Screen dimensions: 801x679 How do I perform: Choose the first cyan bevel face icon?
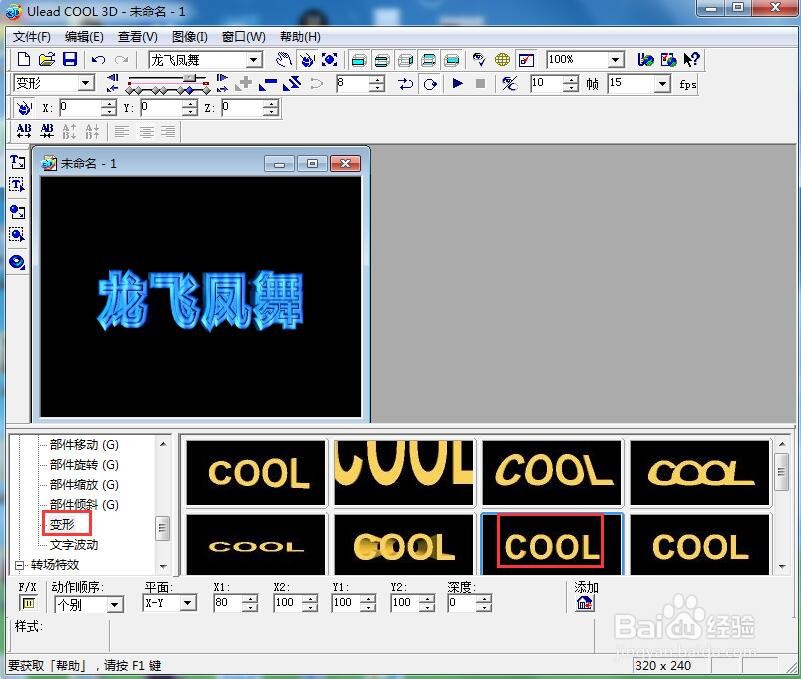click(359, 60)
